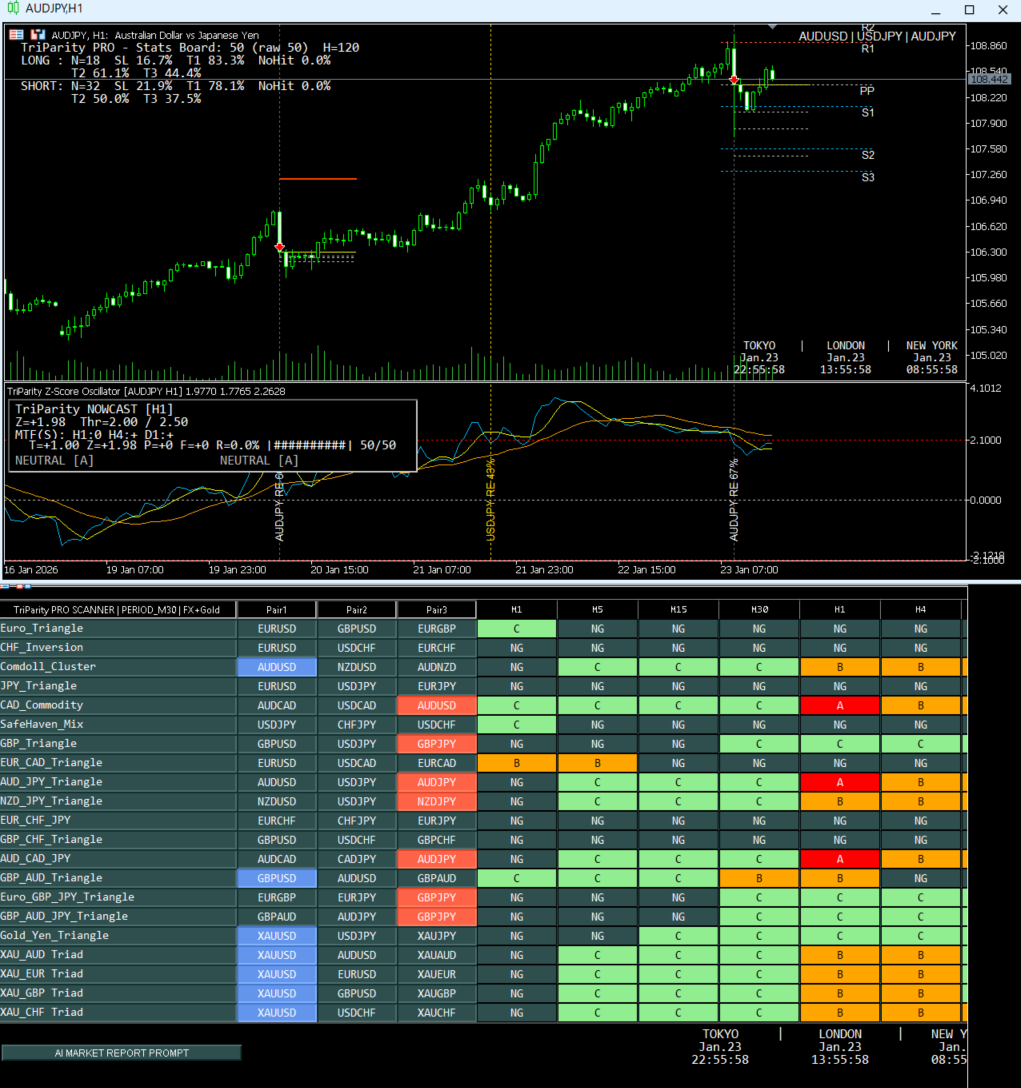This screenshot has height=1088, width=1021.
Task: Click NZDUSD cell in Comdoll_Cluster row
Action: (357, 667)
